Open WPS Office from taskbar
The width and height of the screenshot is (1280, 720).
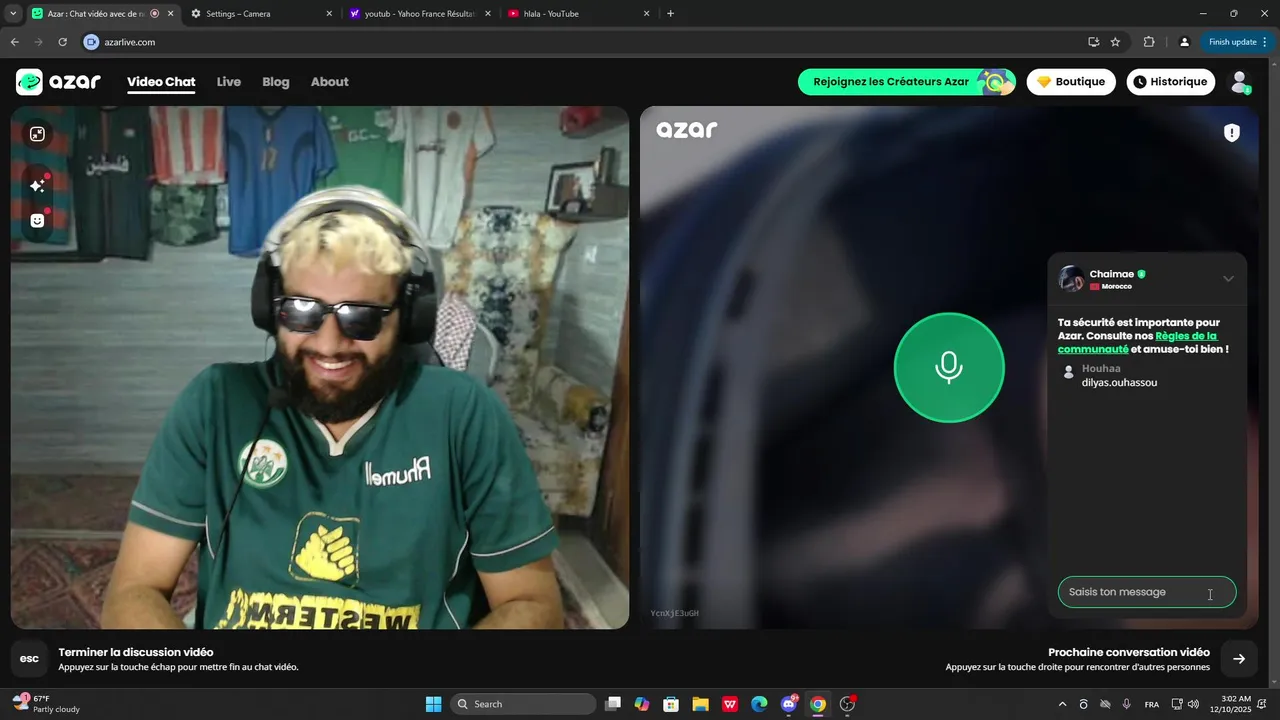(730, 704)
